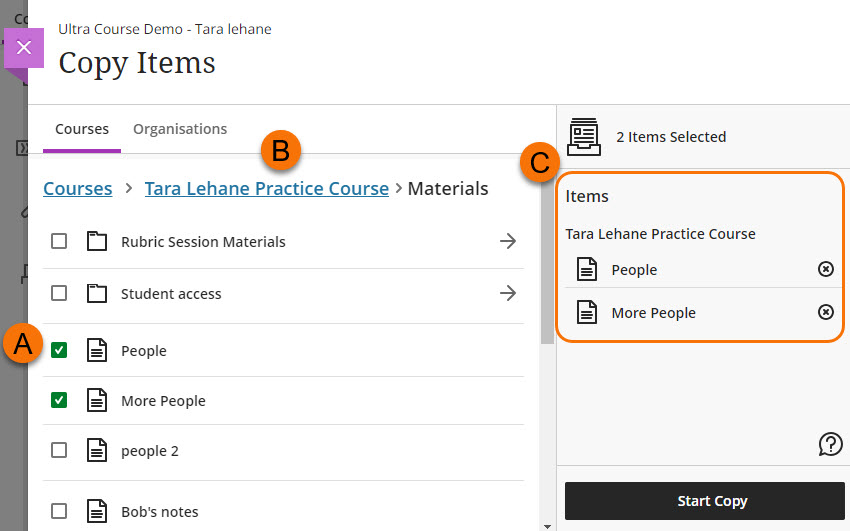This screenshot has width=850, height=531.
Task: Expand Rubric Session Materials folder arrow
Action: [x=508, y=241]
